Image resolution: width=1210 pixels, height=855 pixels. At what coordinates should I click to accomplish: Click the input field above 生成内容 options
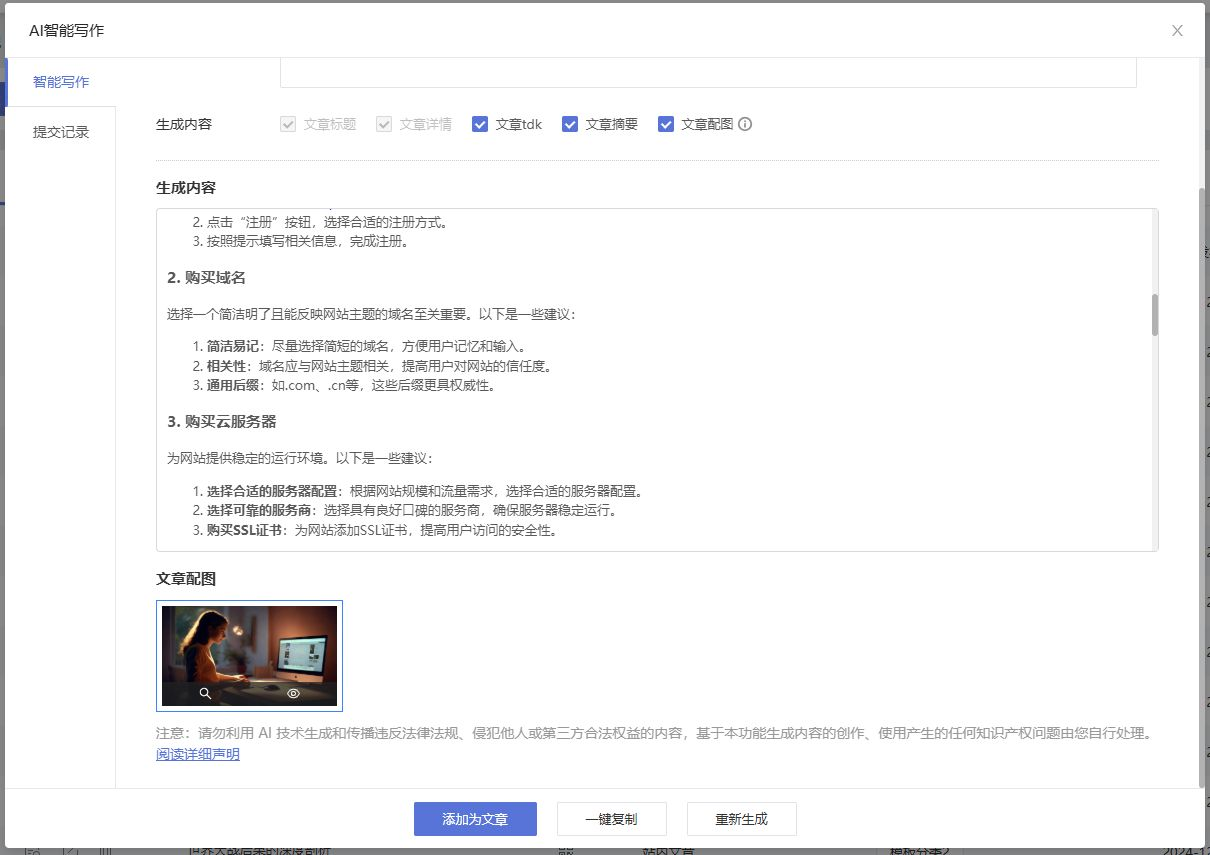tap(707, 73)
